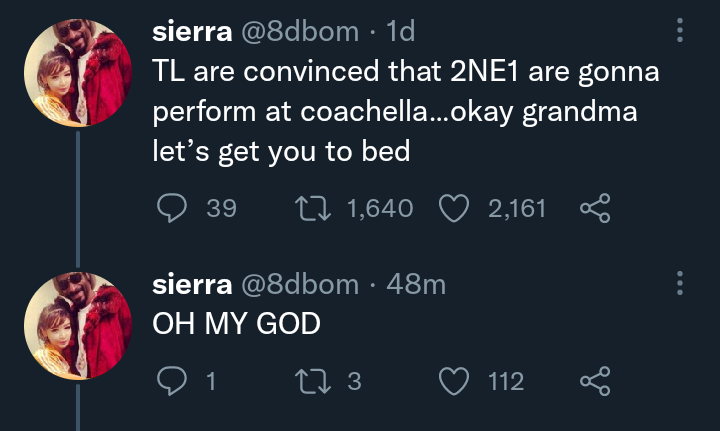Share the OH MY GOD tweet
720x431 pixels.
(x=594, y=380)
